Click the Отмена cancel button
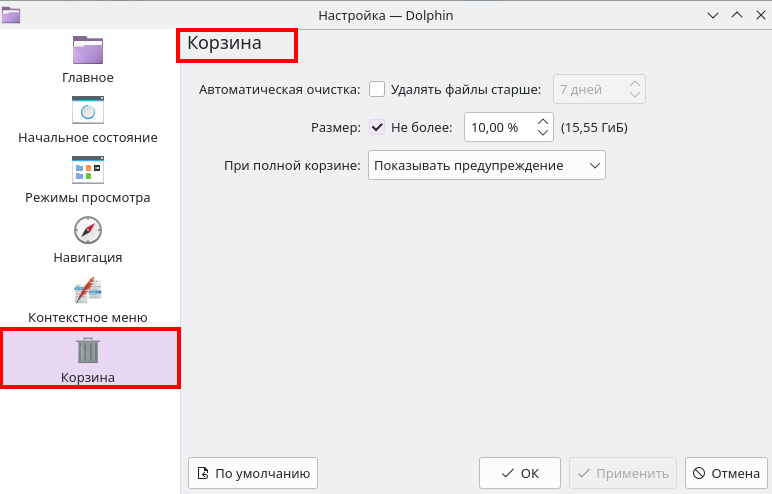 pos(726,473)
